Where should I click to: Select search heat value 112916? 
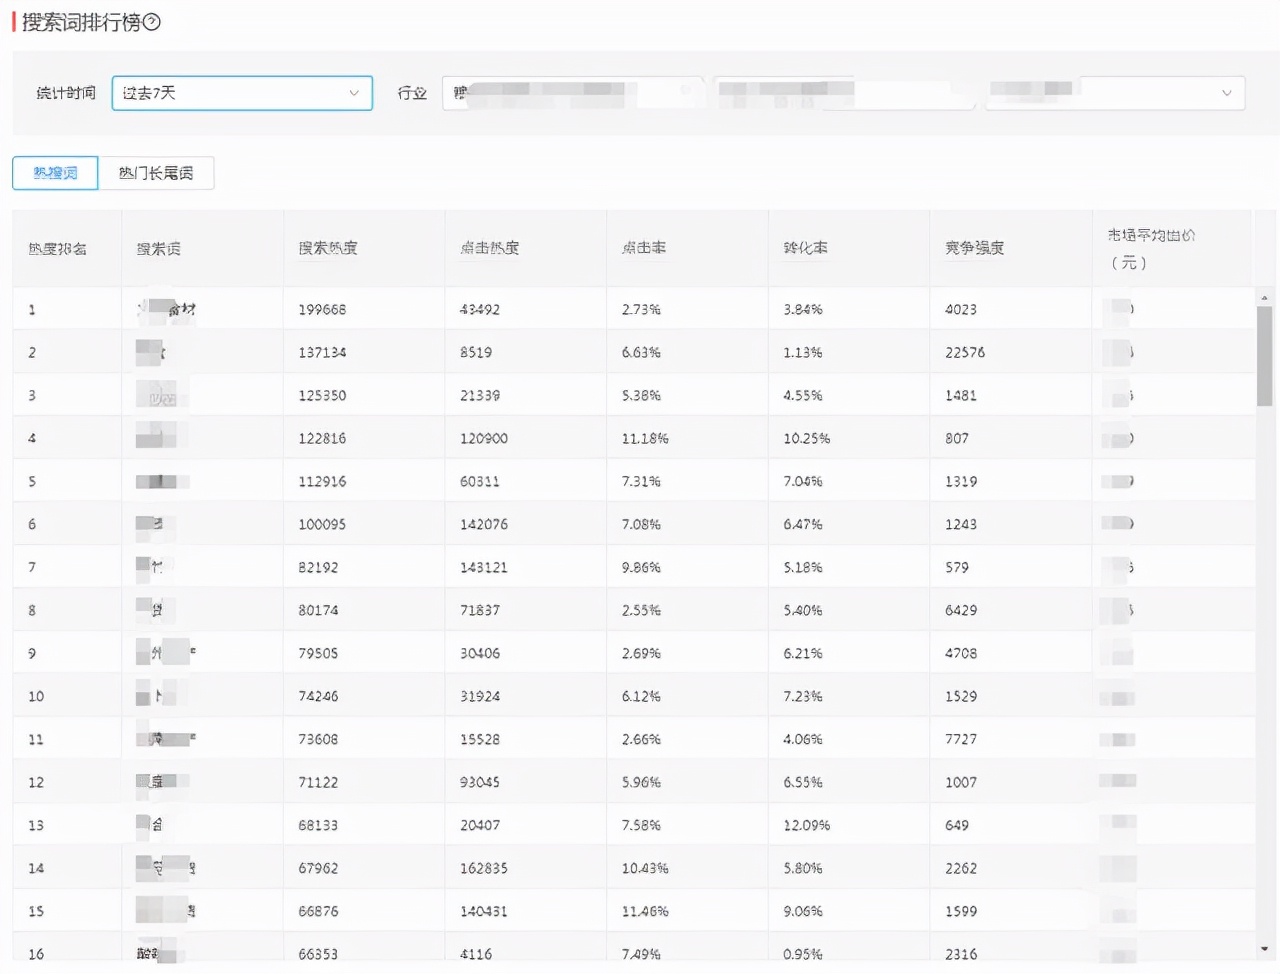click(x=322, y=482)
